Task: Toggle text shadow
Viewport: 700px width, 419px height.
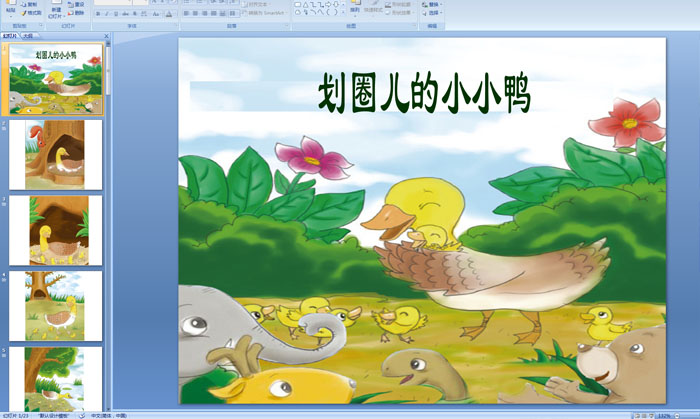Action: coord(135,14)
